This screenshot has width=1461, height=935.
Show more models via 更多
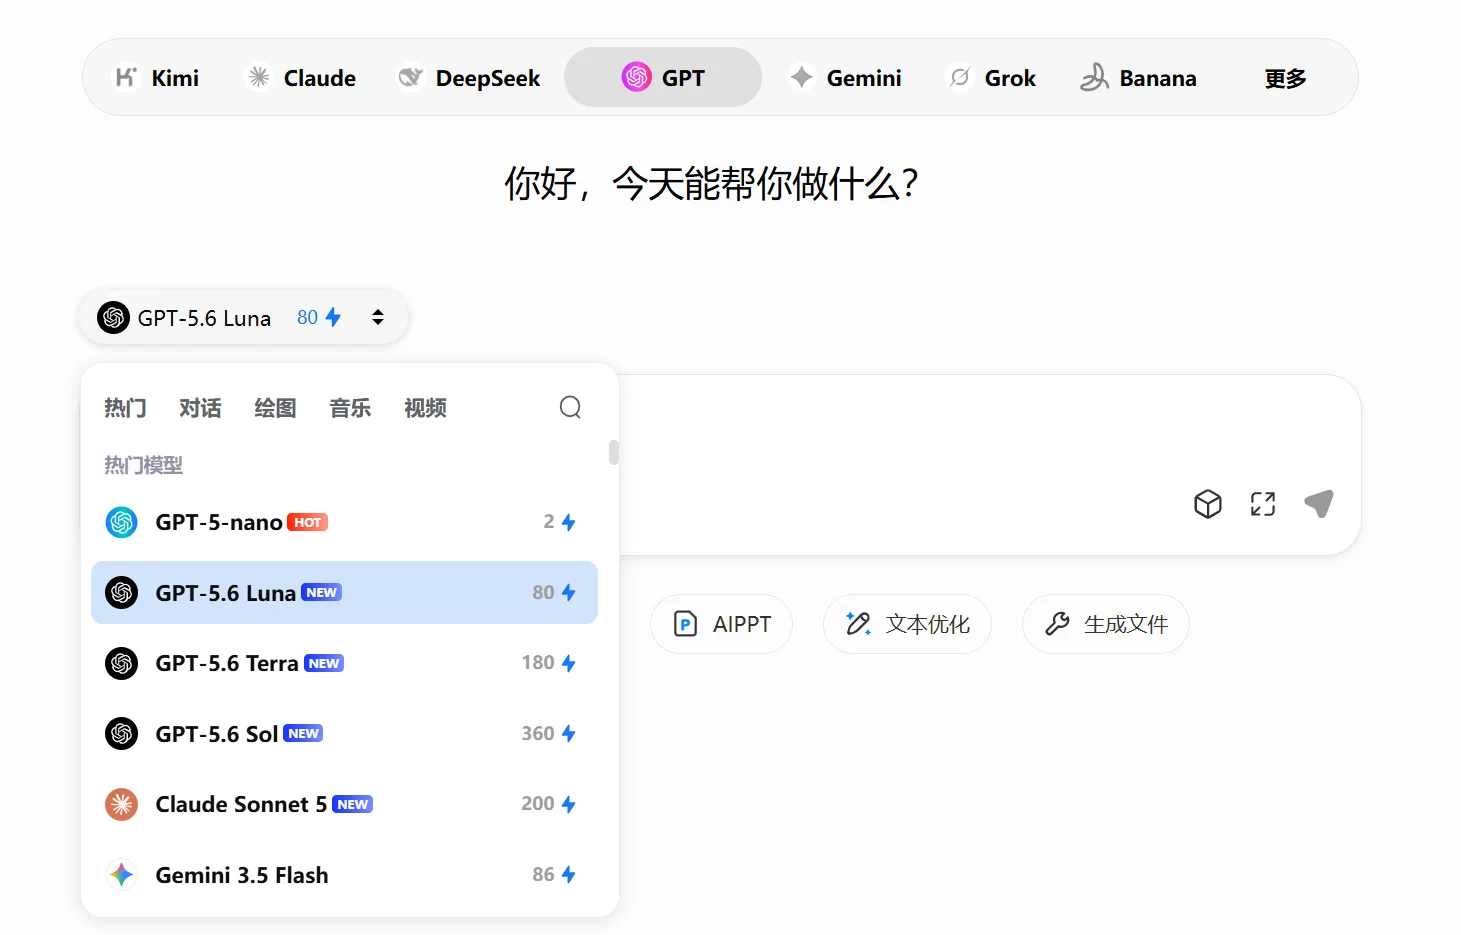pyautogui.click(x=1285, y=78)
